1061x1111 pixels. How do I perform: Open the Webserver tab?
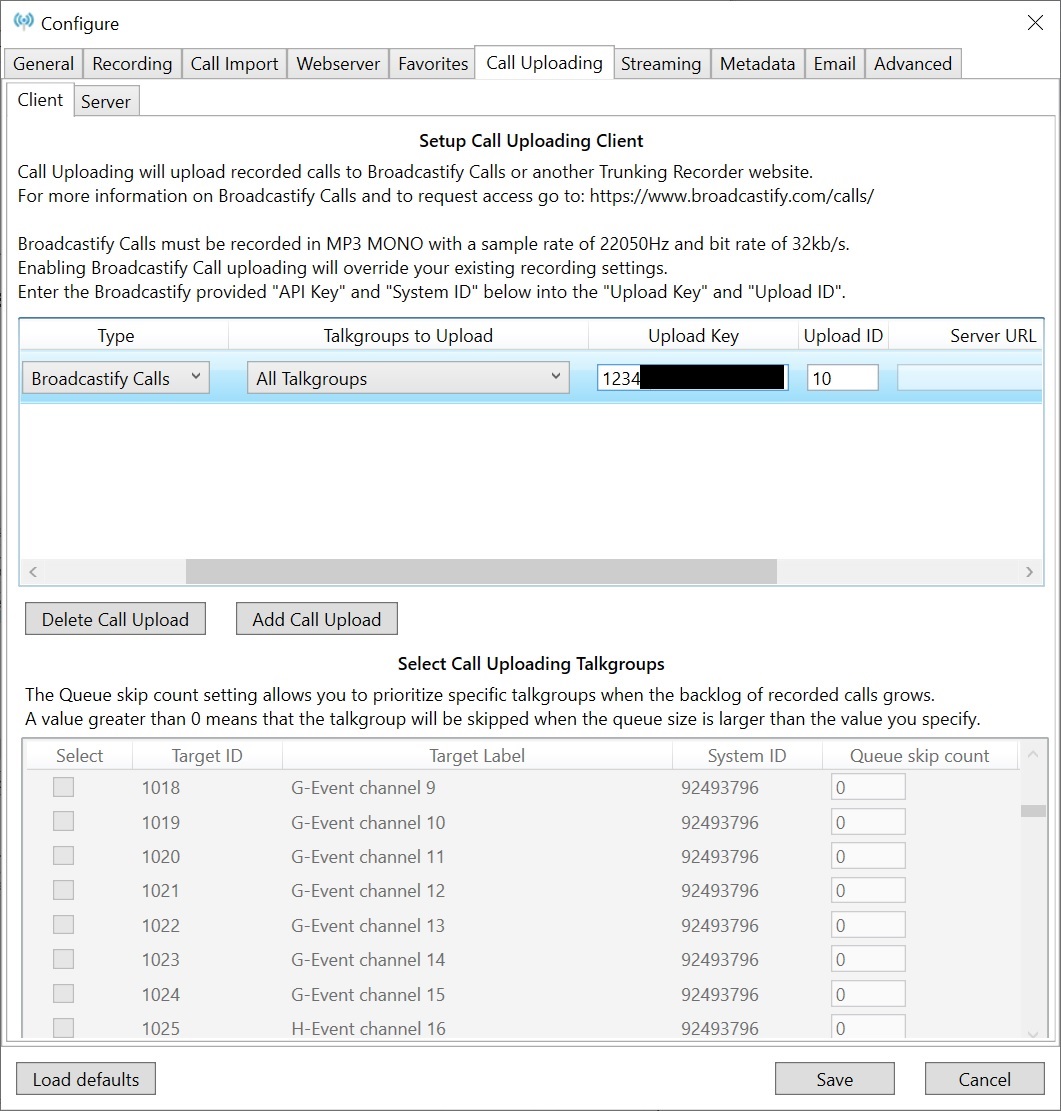tap(338, 64)
